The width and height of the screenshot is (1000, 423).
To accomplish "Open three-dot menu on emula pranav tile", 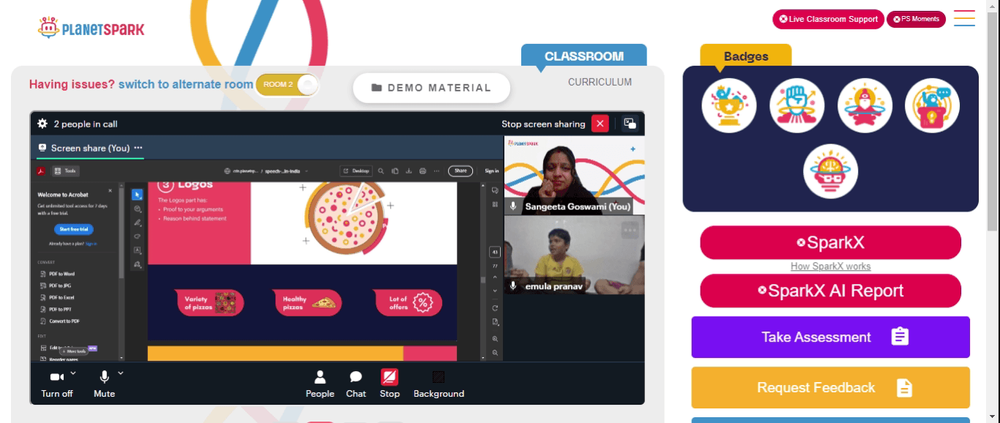I will (630, 229).
